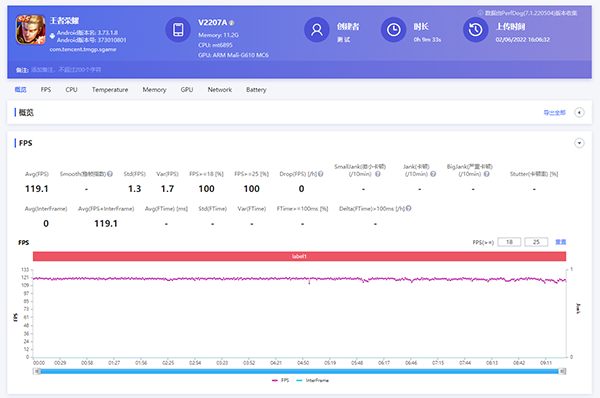The height and width of the screenshot is (398, 600).
Task: Open the overview tab
Action: (x=21, y=90)
